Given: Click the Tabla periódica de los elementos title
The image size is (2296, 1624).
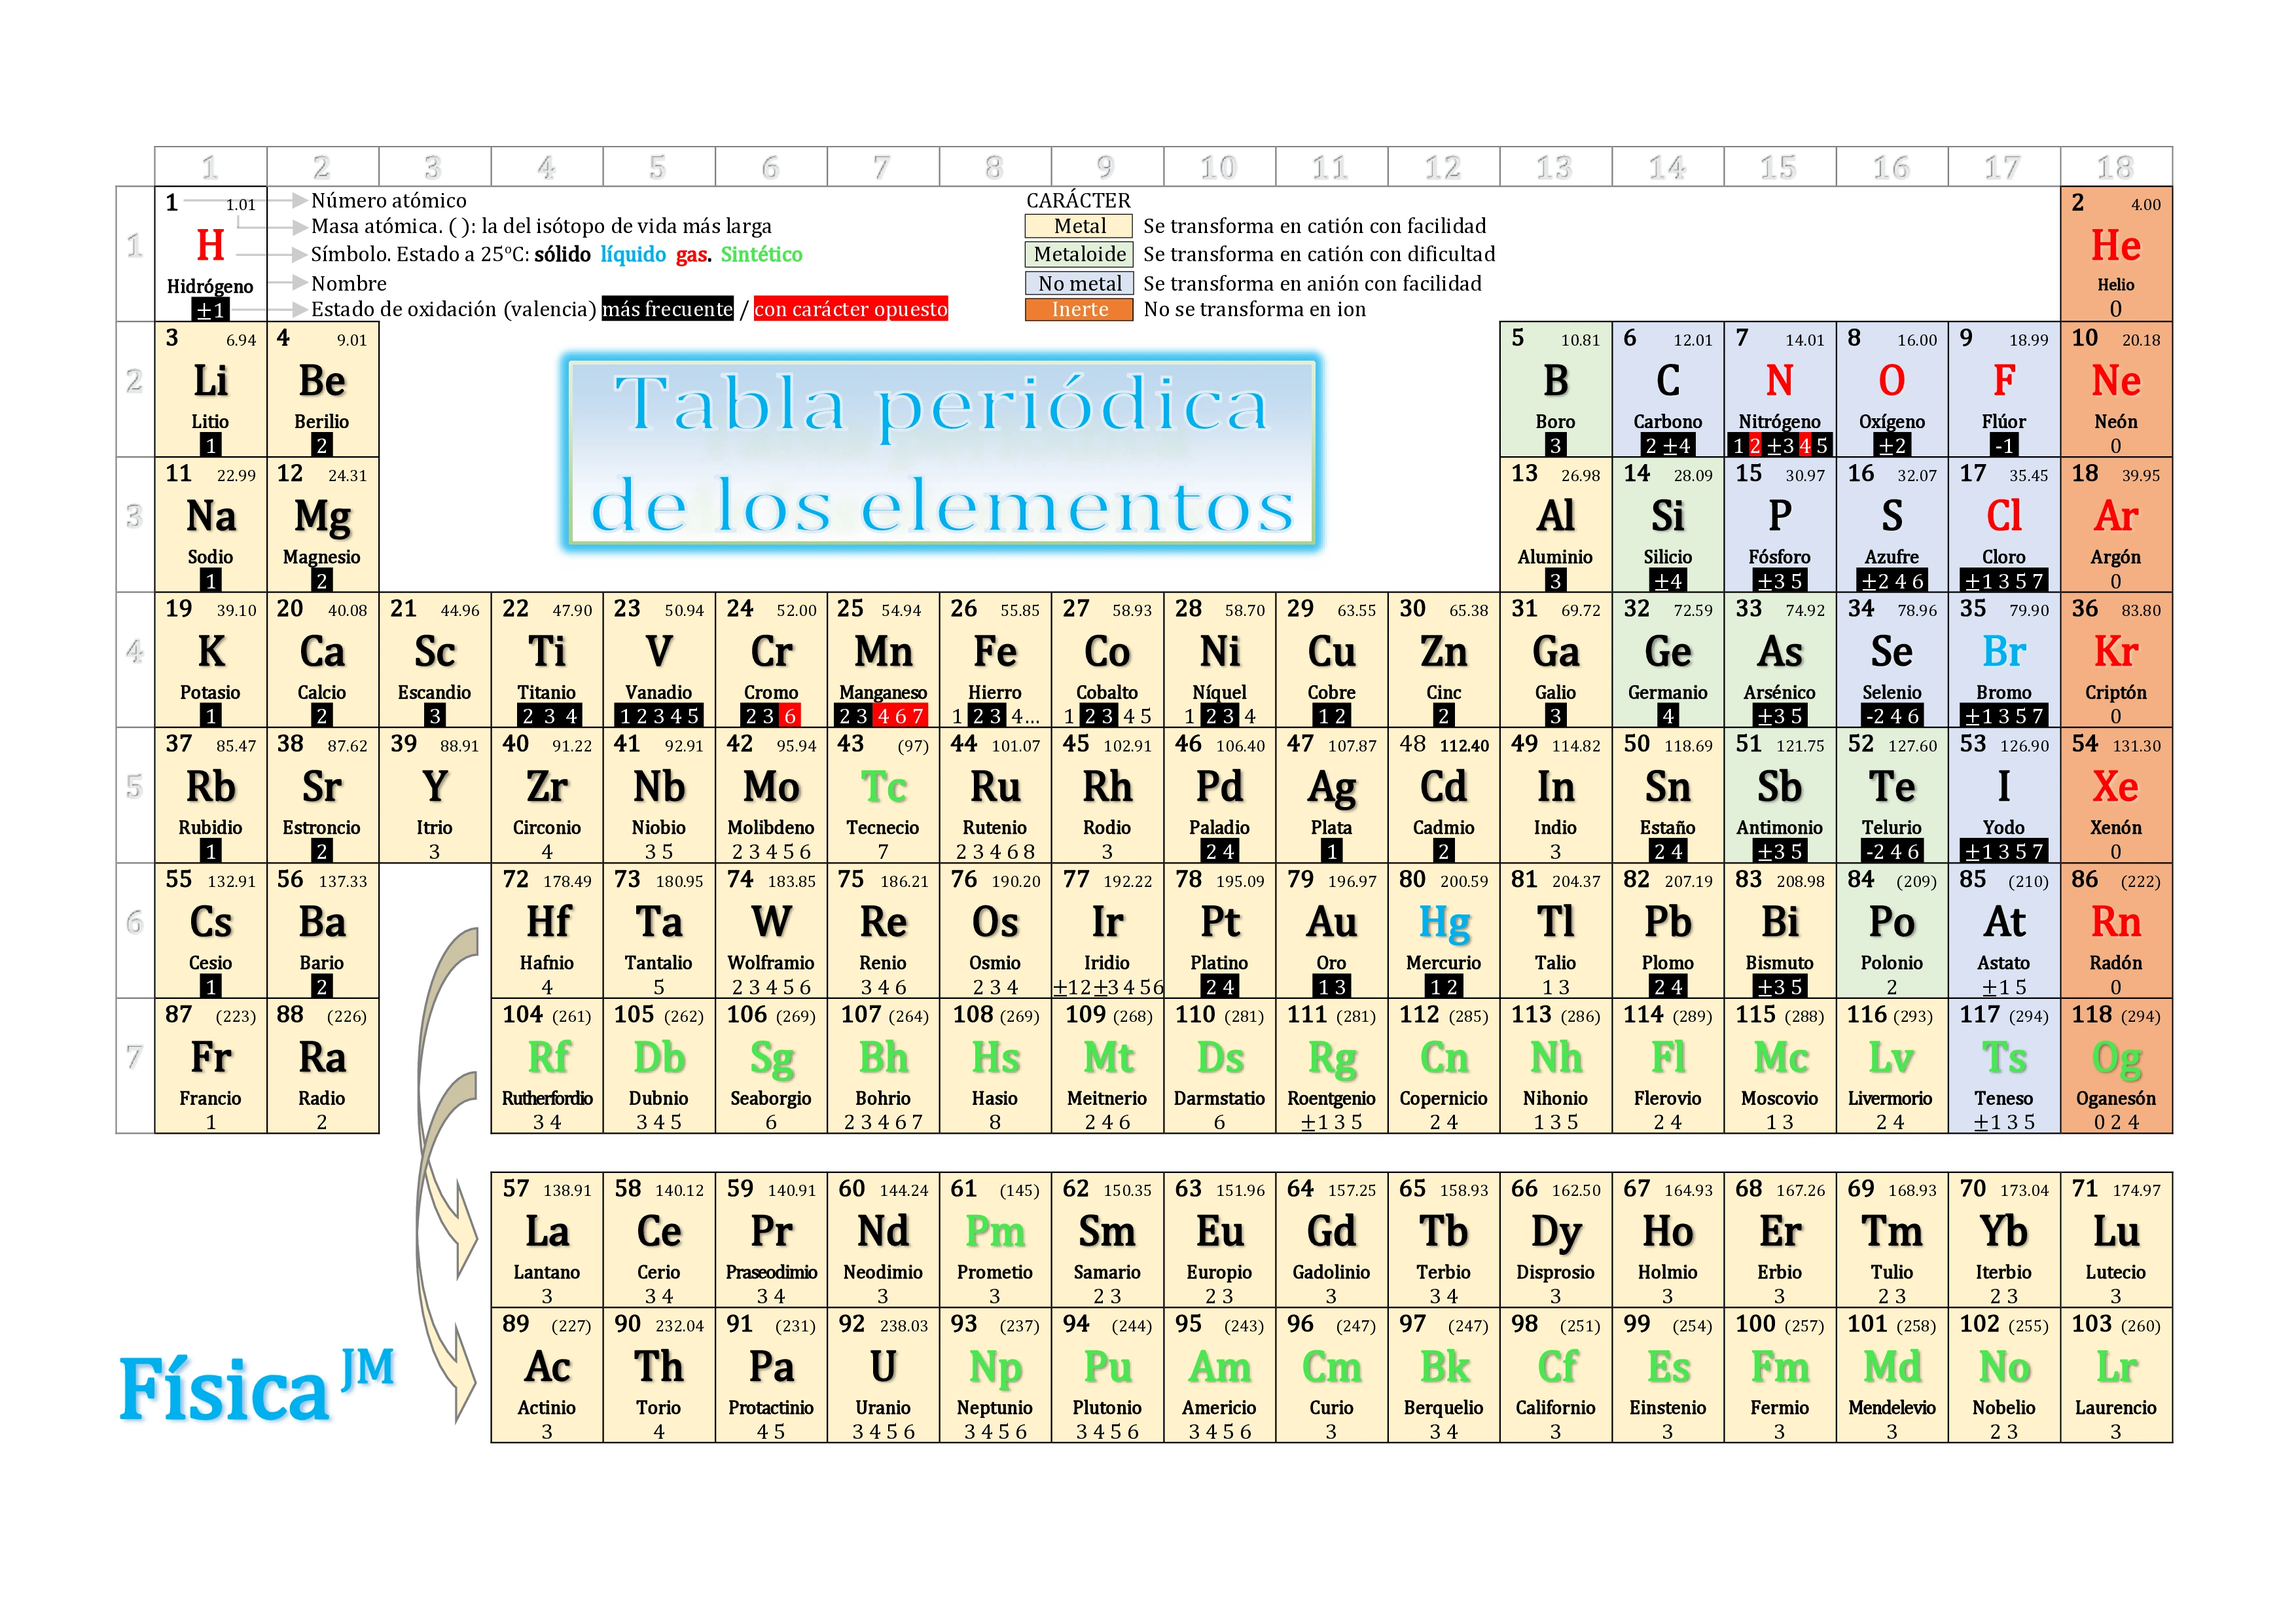Looking at the screenshot, I should [941, 452].
